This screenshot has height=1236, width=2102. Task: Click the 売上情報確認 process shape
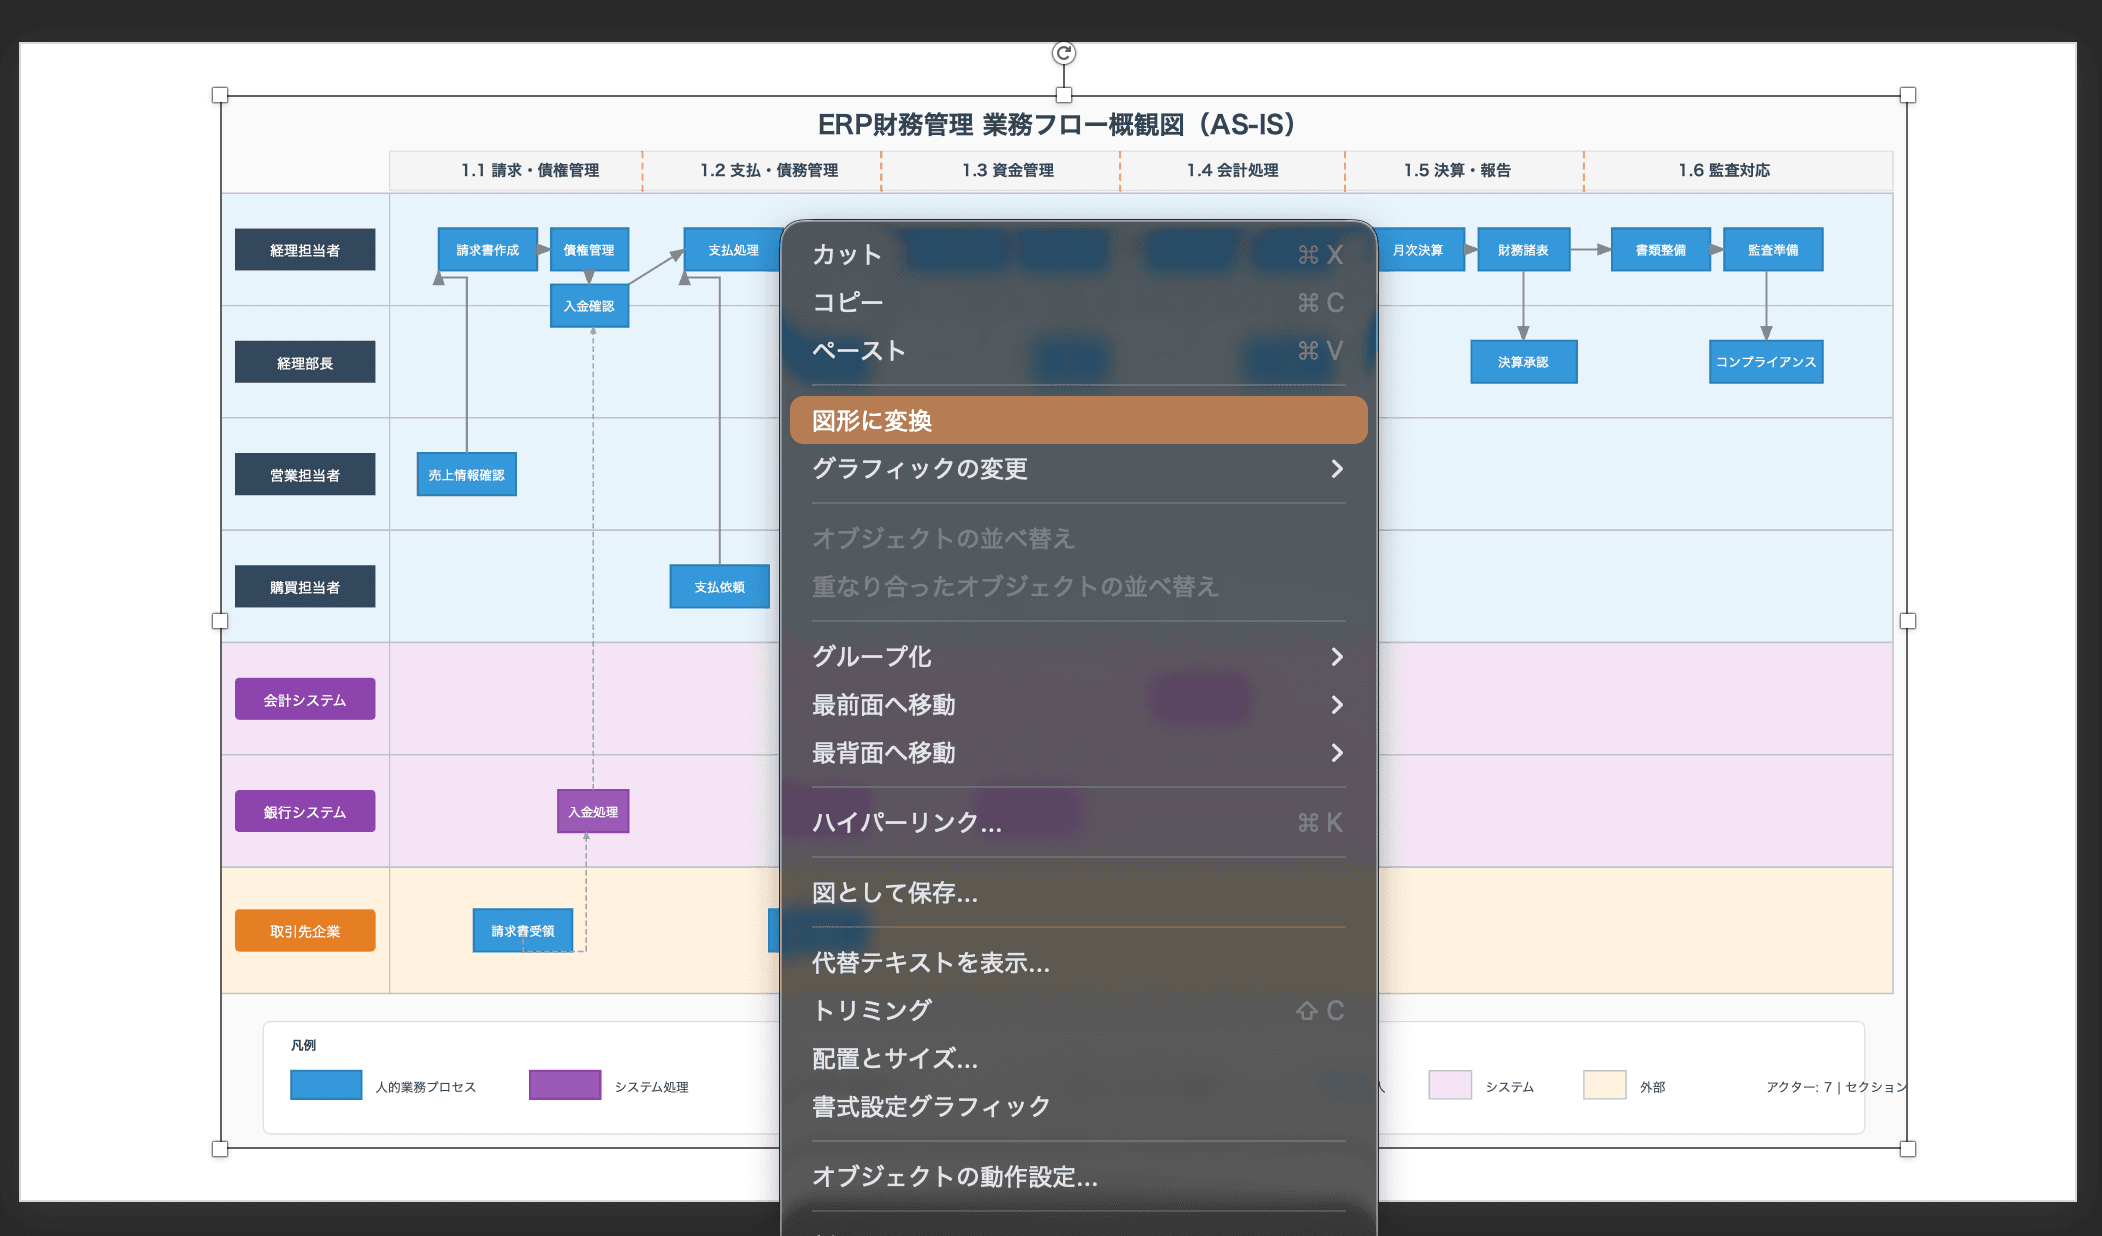[x=466, y=474]
